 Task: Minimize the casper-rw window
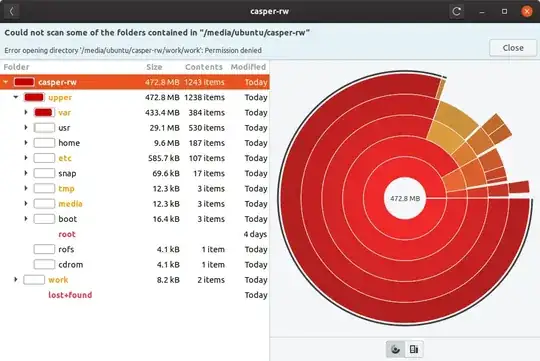tap(482, 12)
